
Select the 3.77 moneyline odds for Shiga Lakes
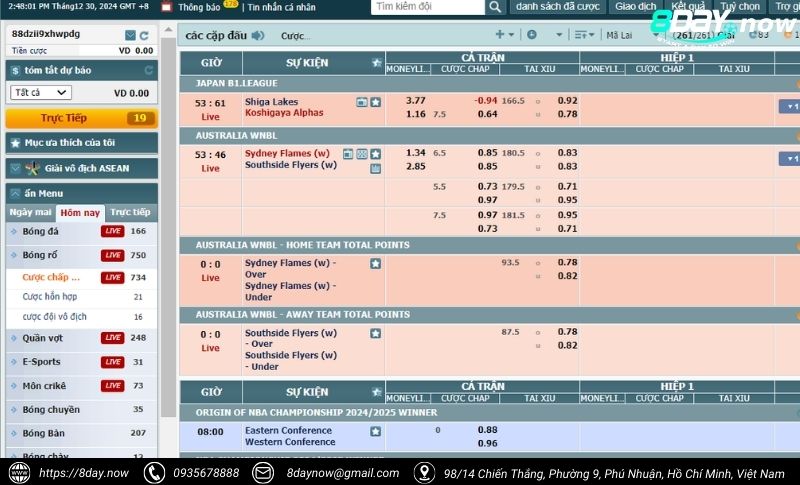pyautogui.click(x=416, y=101)
